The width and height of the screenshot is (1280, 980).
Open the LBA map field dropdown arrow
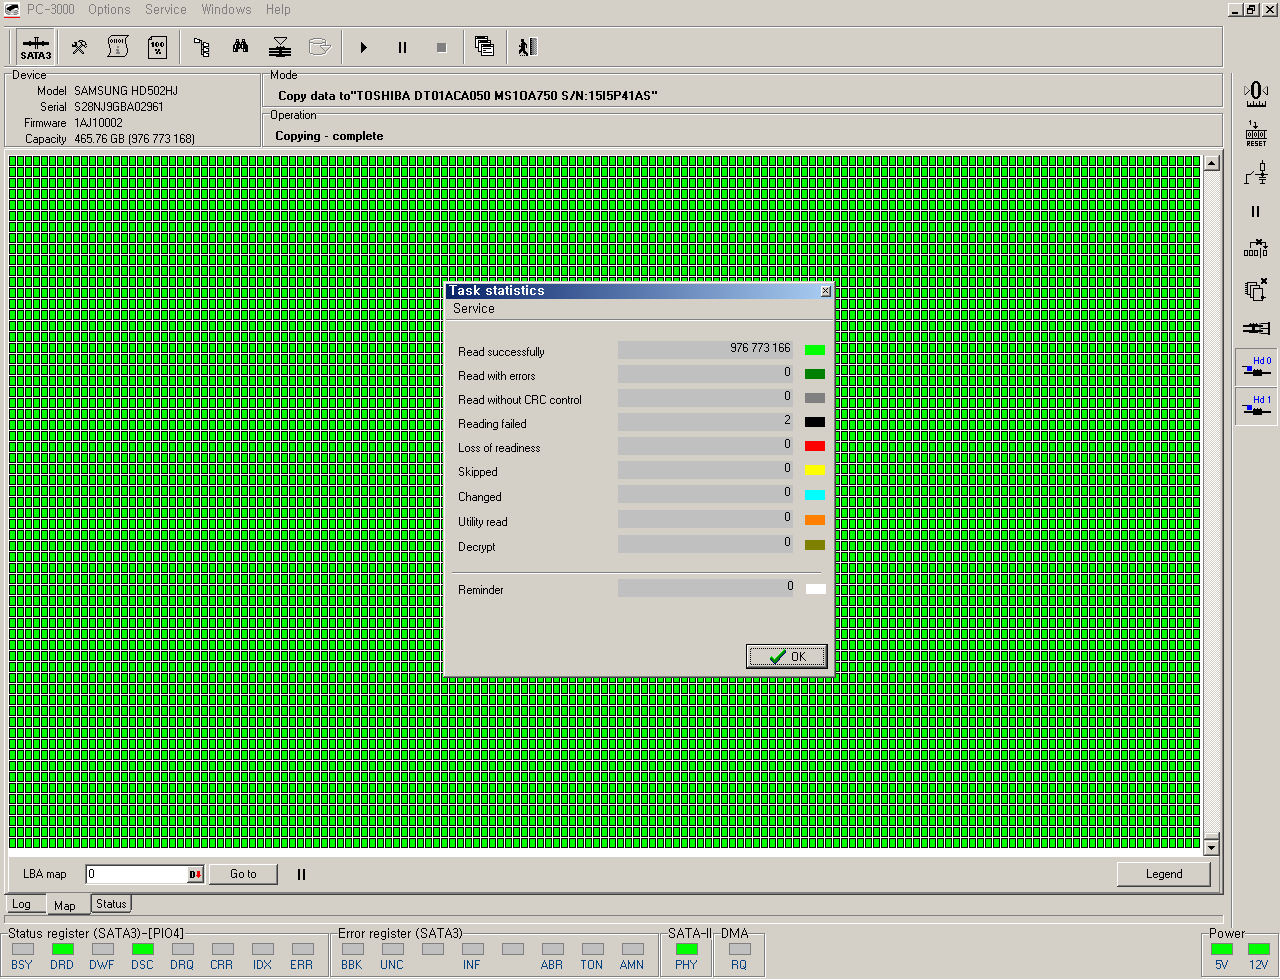point(196,875)
